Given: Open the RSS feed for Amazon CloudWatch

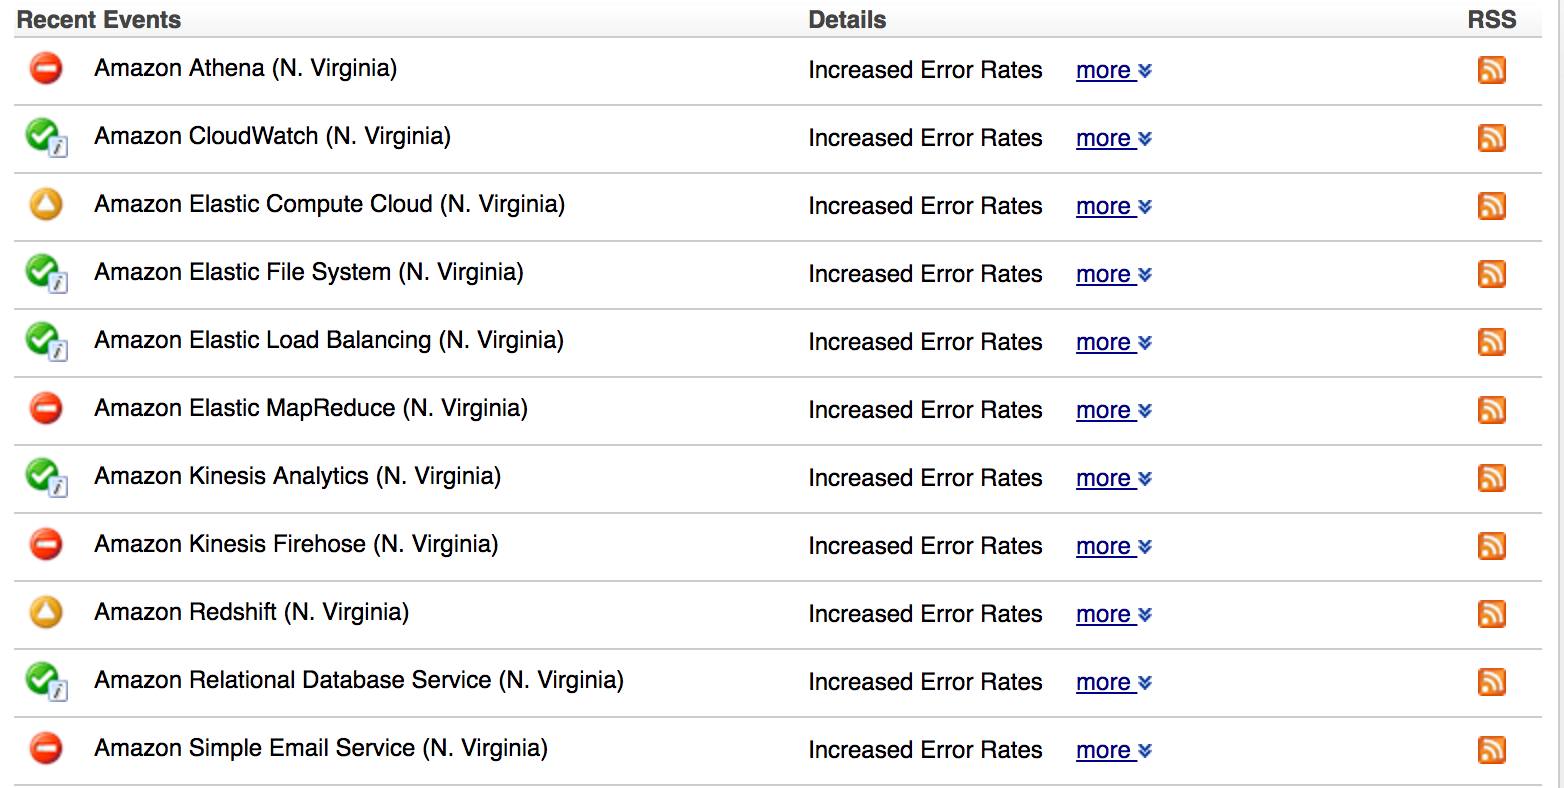Looking at the screenshot, I should pyautogui.click(x=1491, y=138).
